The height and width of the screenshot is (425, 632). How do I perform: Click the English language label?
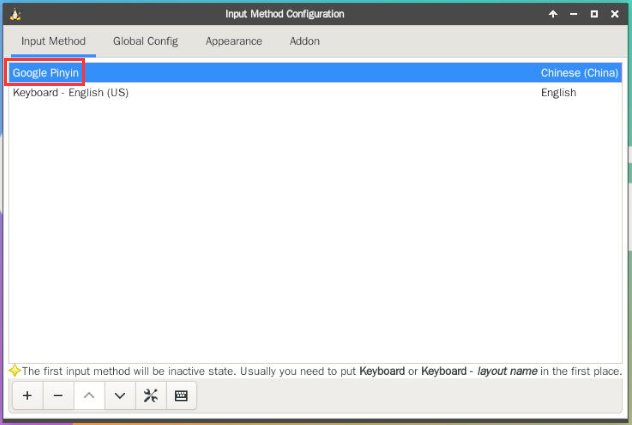559,92
